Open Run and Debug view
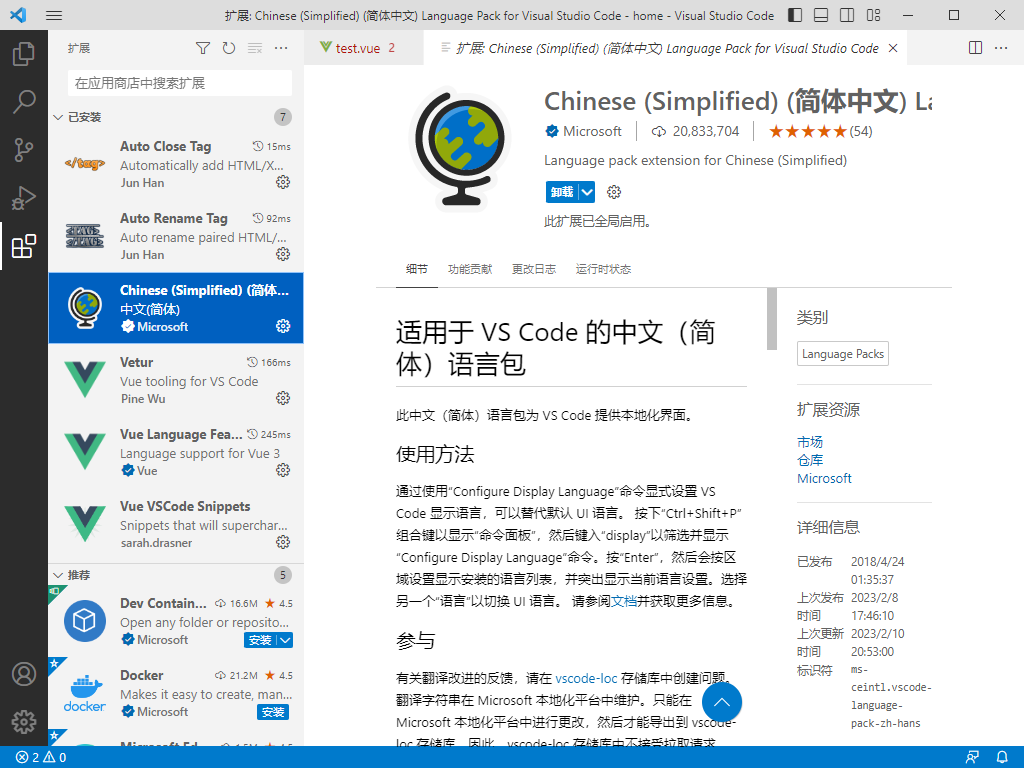 24,198
